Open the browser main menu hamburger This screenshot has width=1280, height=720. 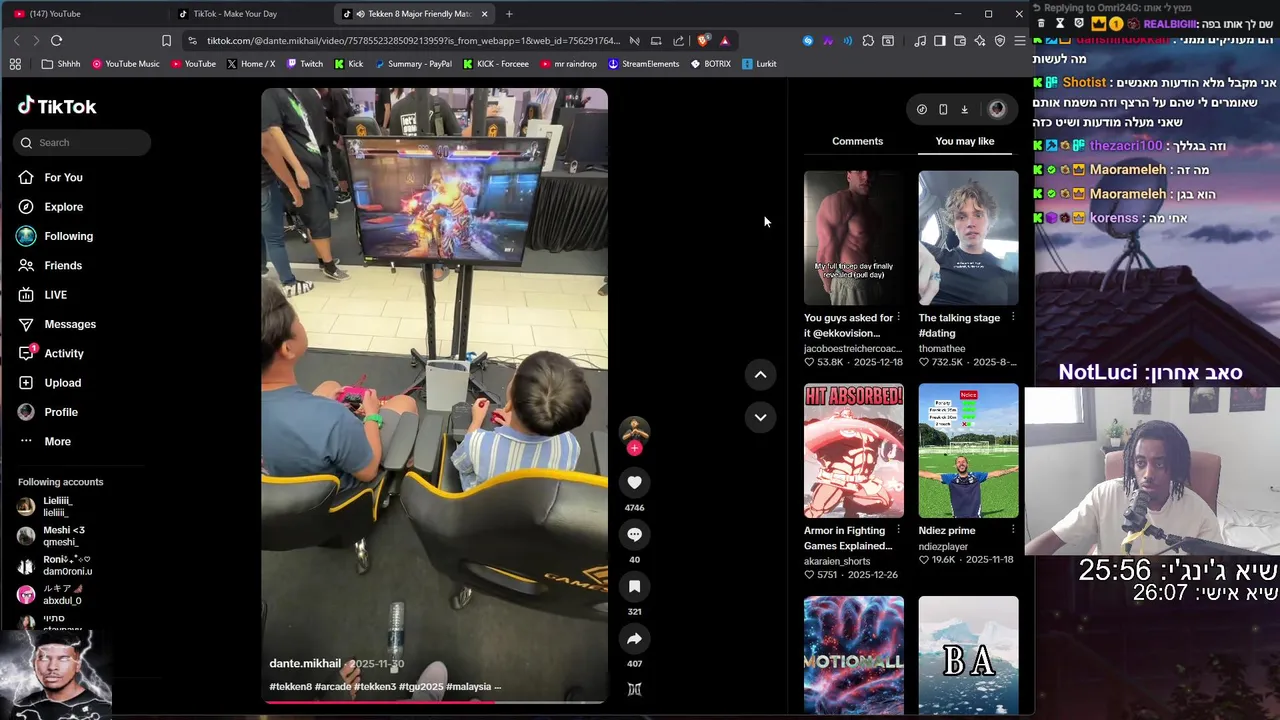click(1019, 40)
